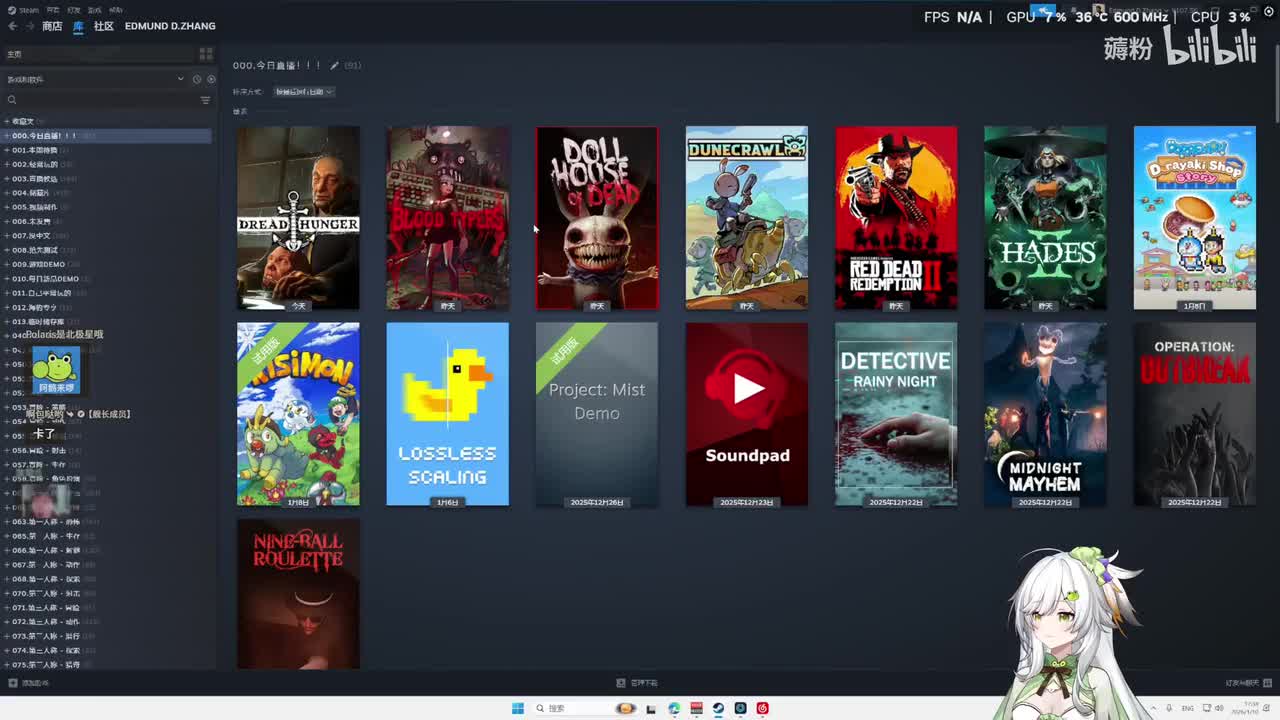The width and height of the screenshot is (1280, 720).
Task: Click the play-ready filter icon
Action: [x=210, y=79]
